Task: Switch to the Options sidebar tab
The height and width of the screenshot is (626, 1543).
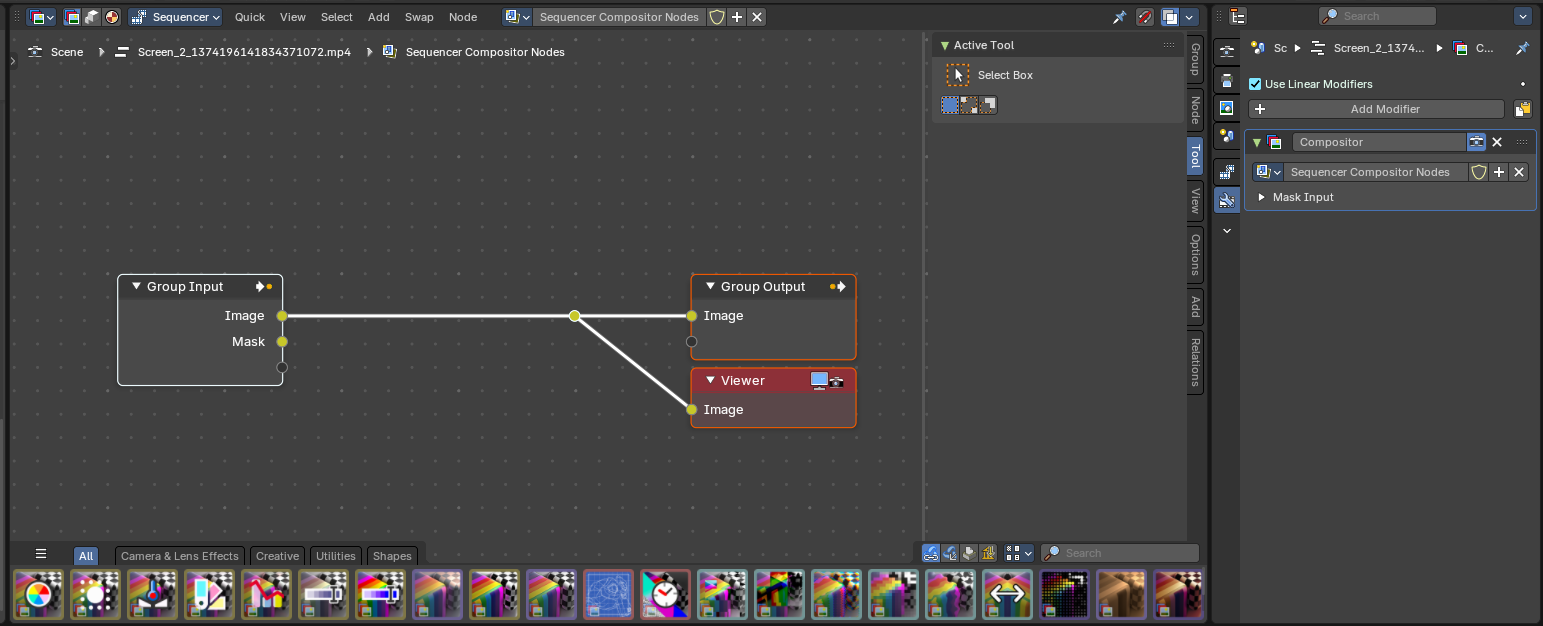Action: 1194,255
